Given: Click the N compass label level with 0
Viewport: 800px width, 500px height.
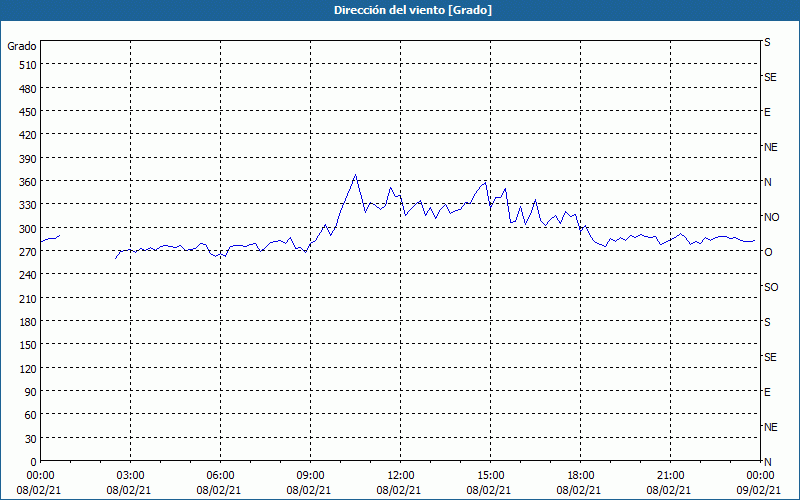Looking at the screenshot, I should click(x=767, y=462).
